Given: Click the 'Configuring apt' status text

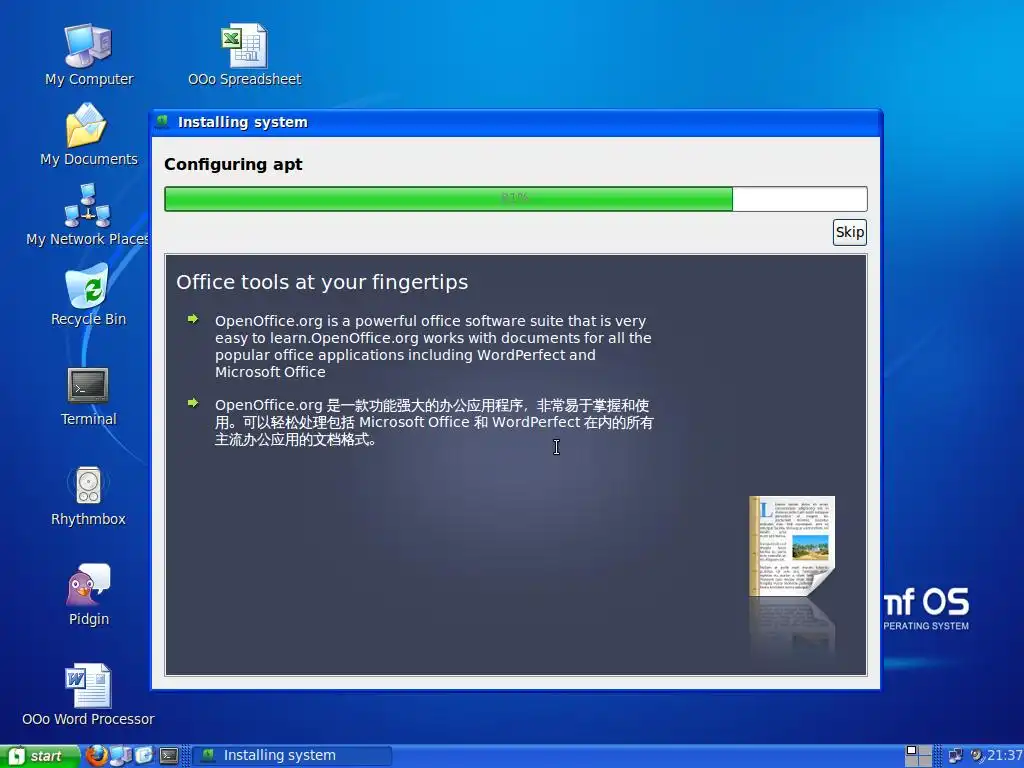Looking at the screenshot, I should point(233,164).
